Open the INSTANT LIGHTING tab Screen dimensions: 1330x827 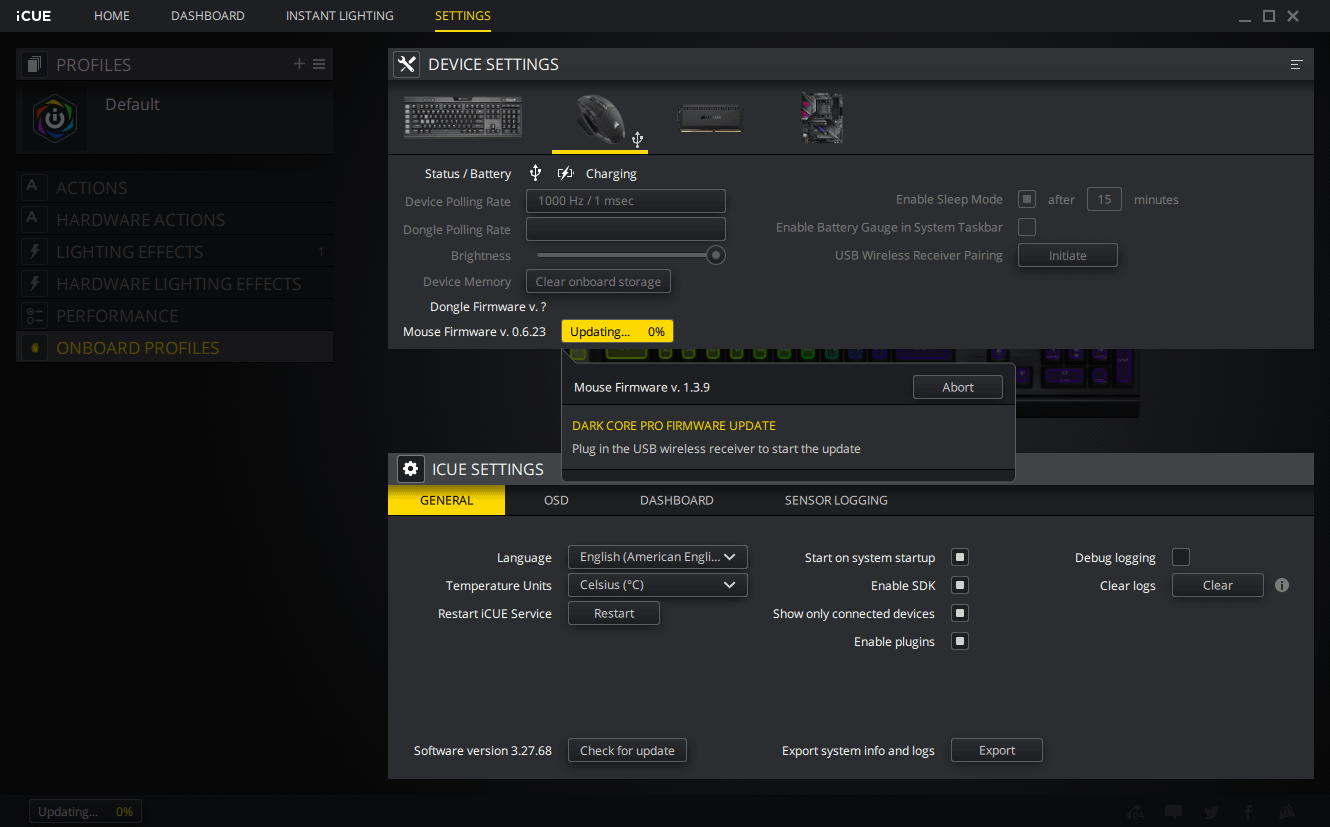pos(340,16)
